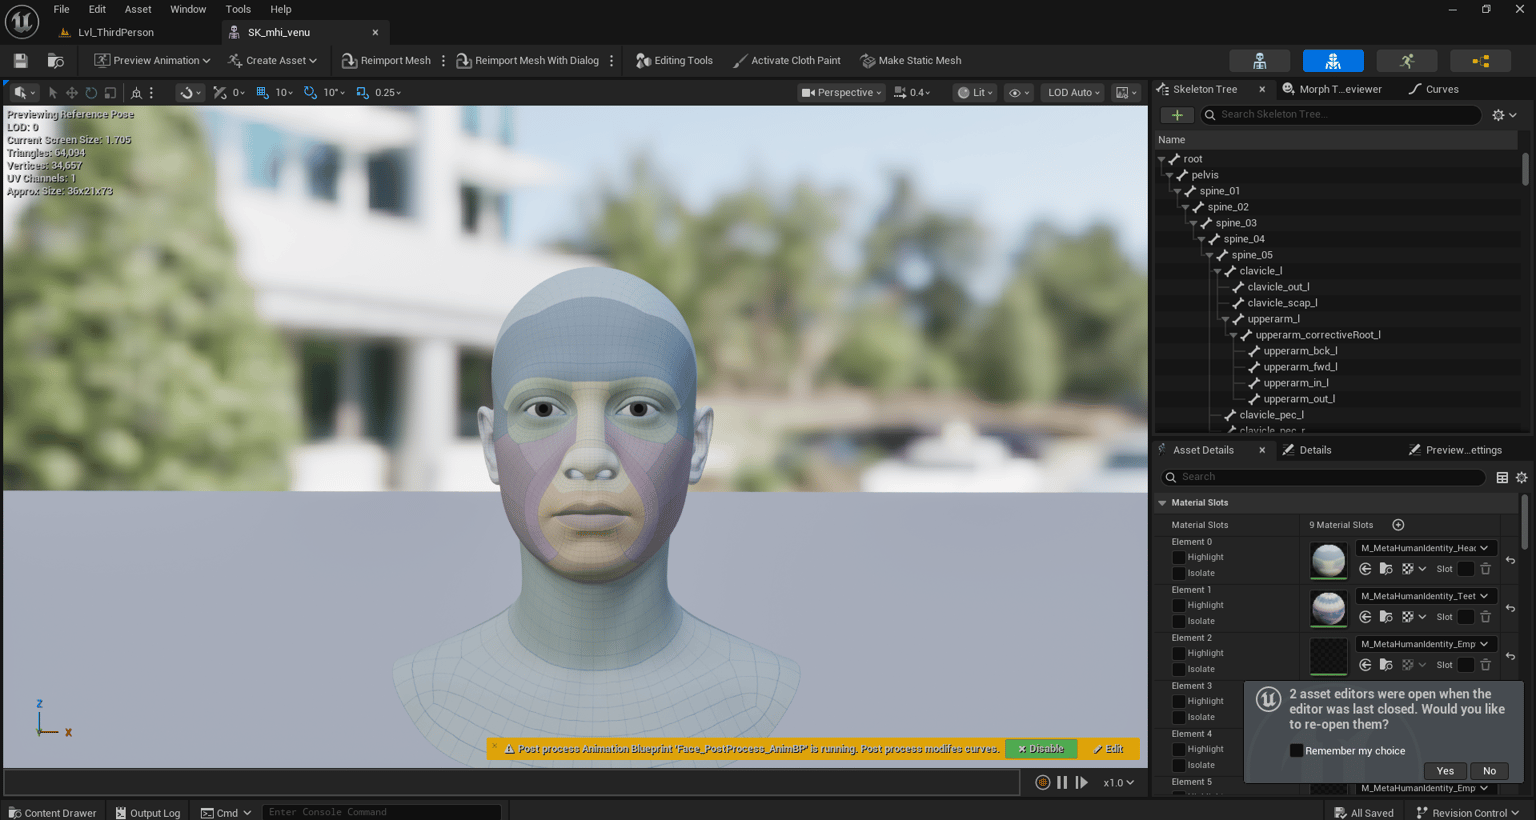
Task: Collapse the Material Slots section
Action: 1162,503
